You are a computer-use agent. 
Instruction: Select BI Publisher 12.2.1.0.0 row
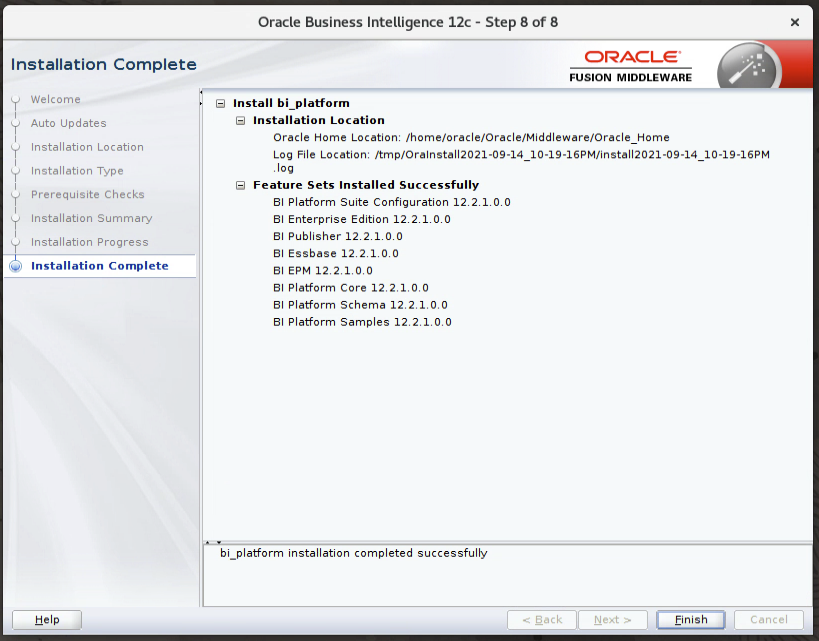pos(337,237)
